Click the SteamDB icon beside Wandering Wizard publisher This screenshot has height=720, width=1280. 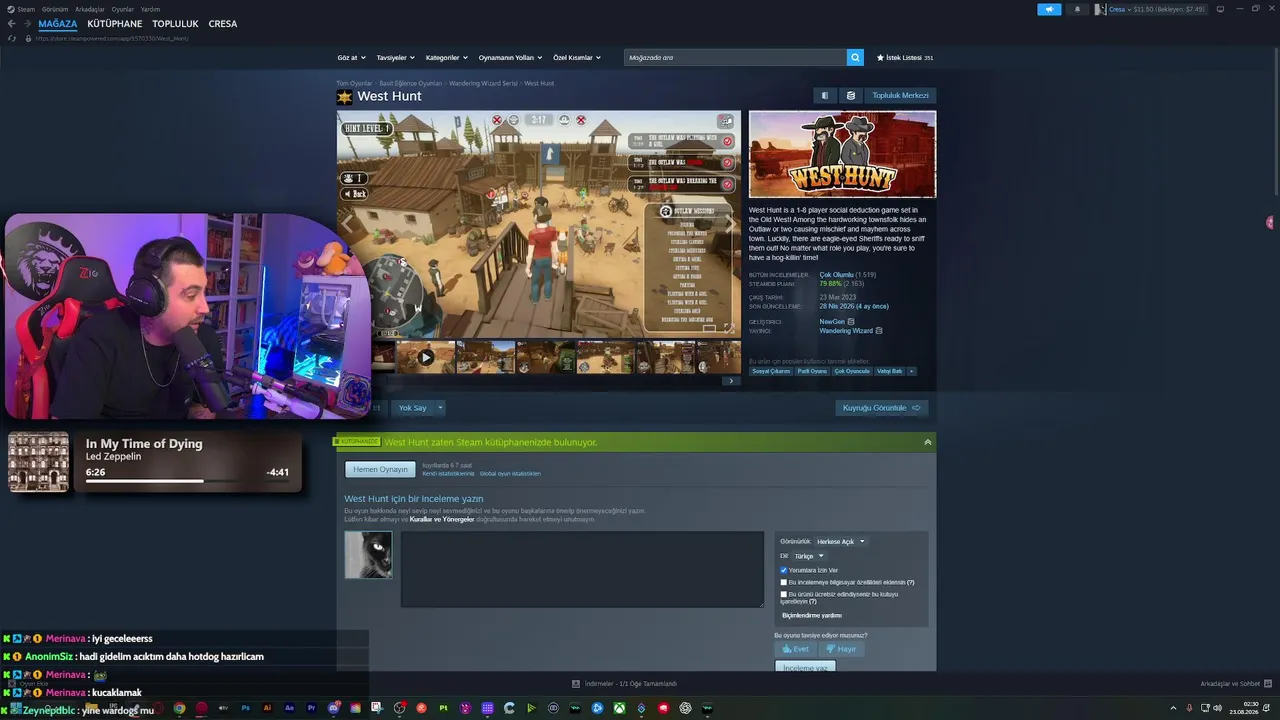879,330
